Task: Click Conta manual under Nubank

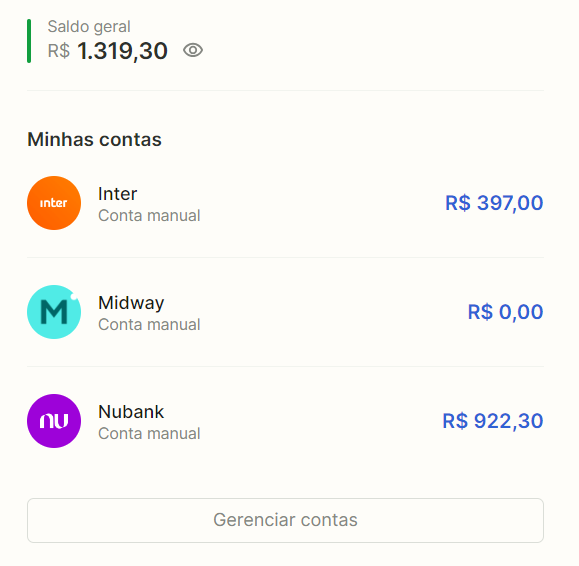Action: coord(149,433)
